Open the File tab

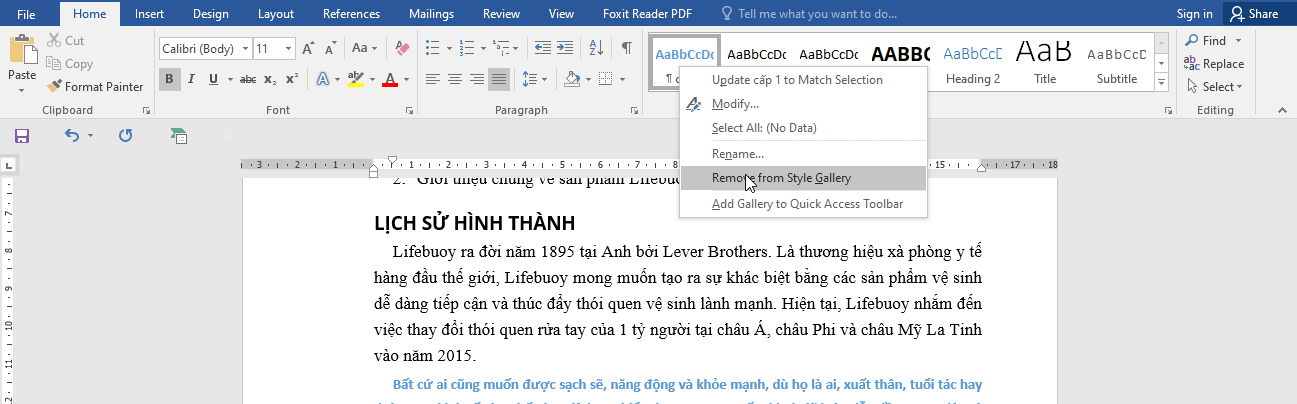coord(27,14)
